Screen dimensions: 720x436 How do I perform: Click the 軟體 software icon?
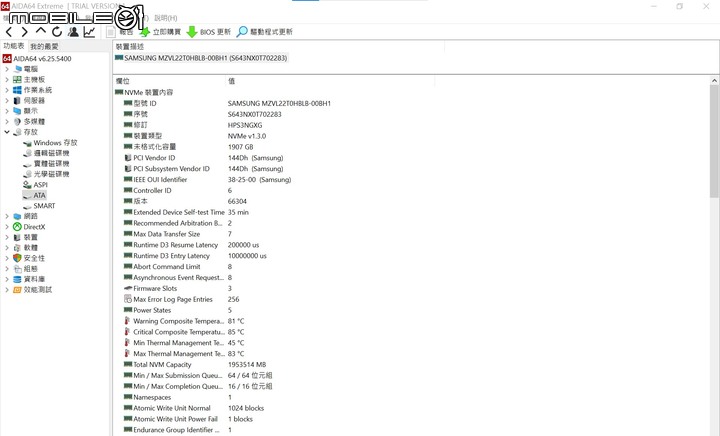point(17,248)
